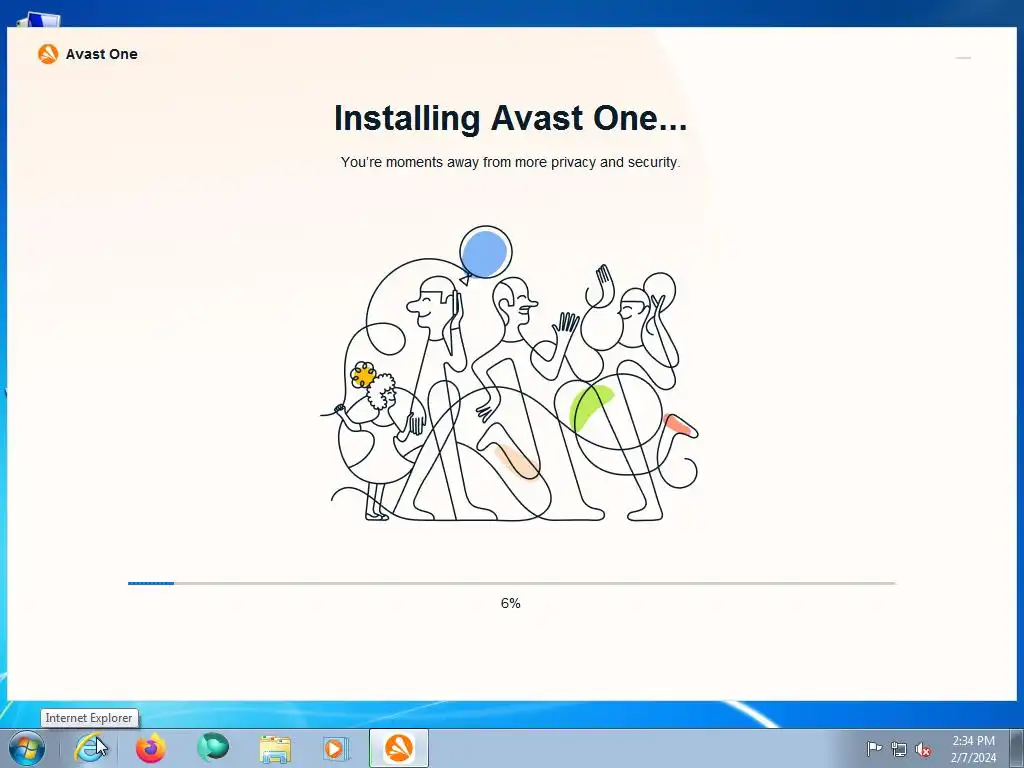
Task: Select the Avast One installer taskbar button
Action: pyautogui.click(x=398, y=748)
